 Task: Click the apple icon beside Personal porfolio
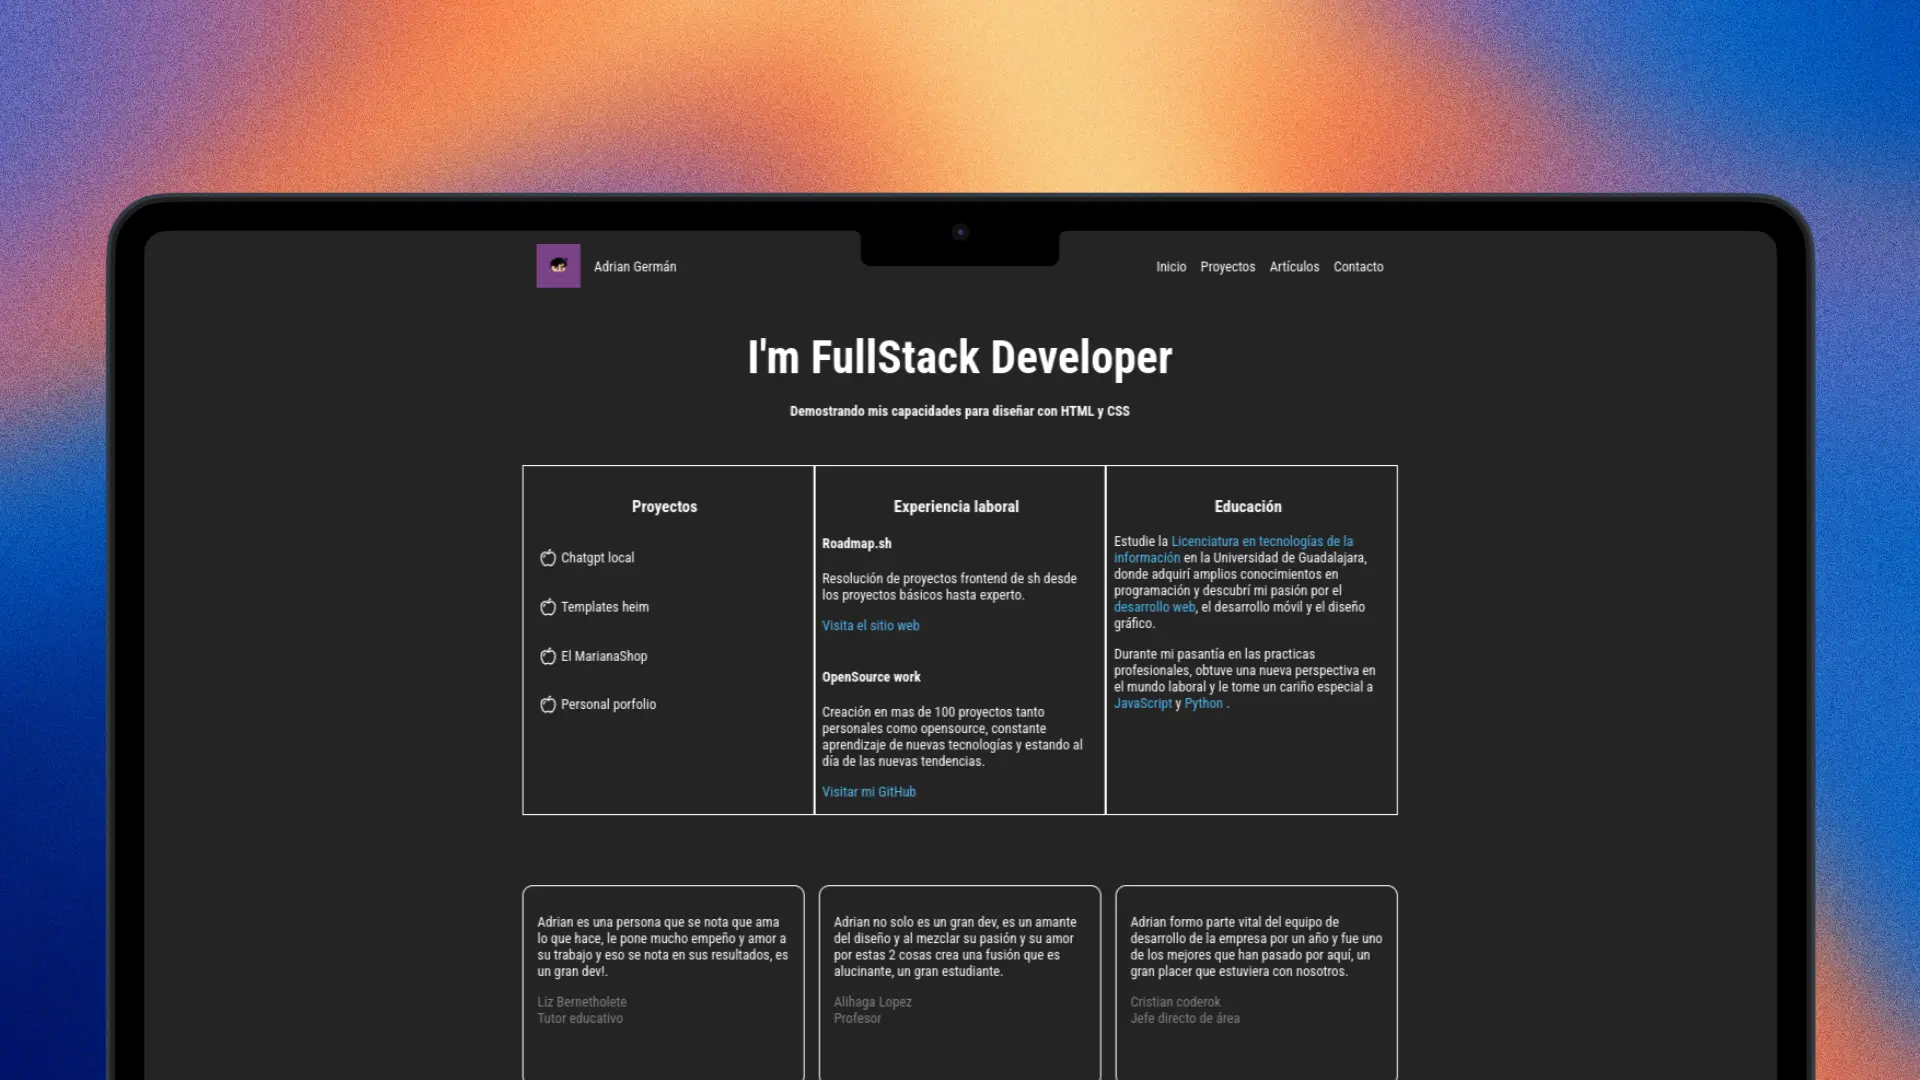pos(548,705)
